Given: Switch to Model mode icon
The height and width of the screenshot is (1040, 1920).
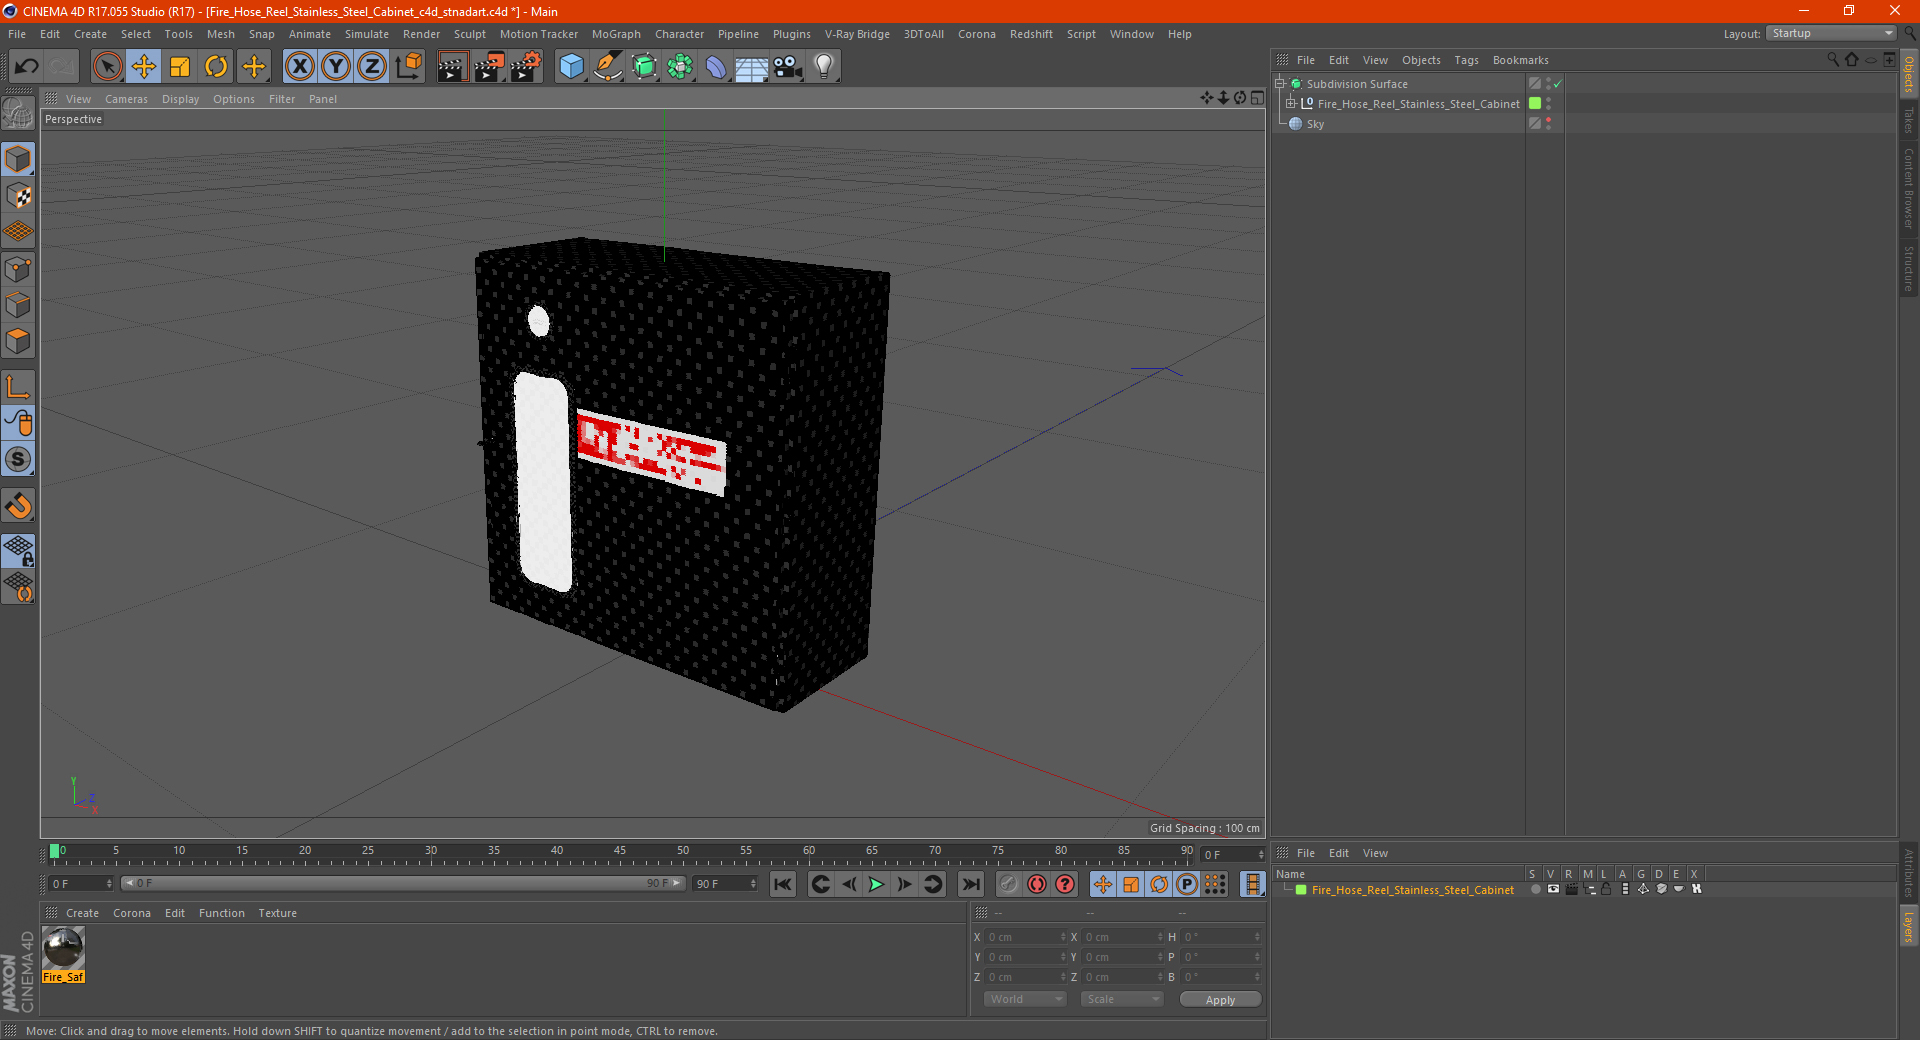Looking at the screenshot, I should click(18, 159).
